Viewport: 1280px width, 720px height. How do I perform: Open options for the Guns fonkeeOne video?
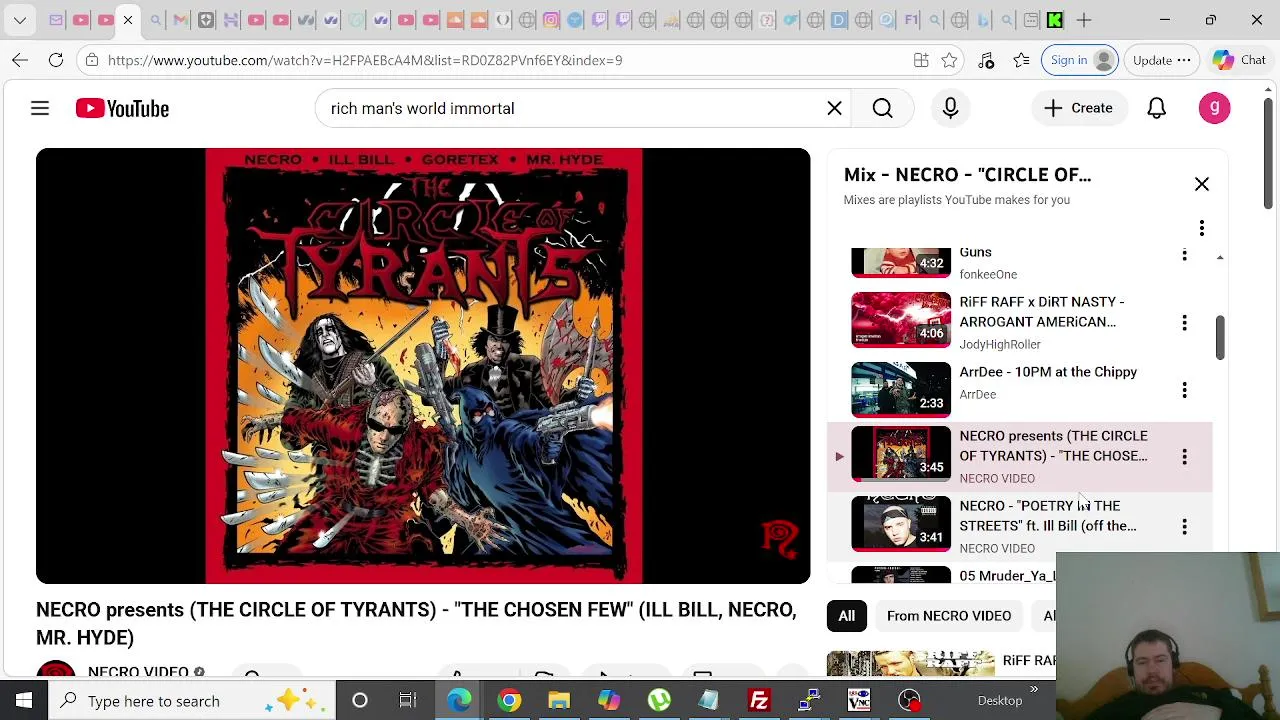(1184, 256)
